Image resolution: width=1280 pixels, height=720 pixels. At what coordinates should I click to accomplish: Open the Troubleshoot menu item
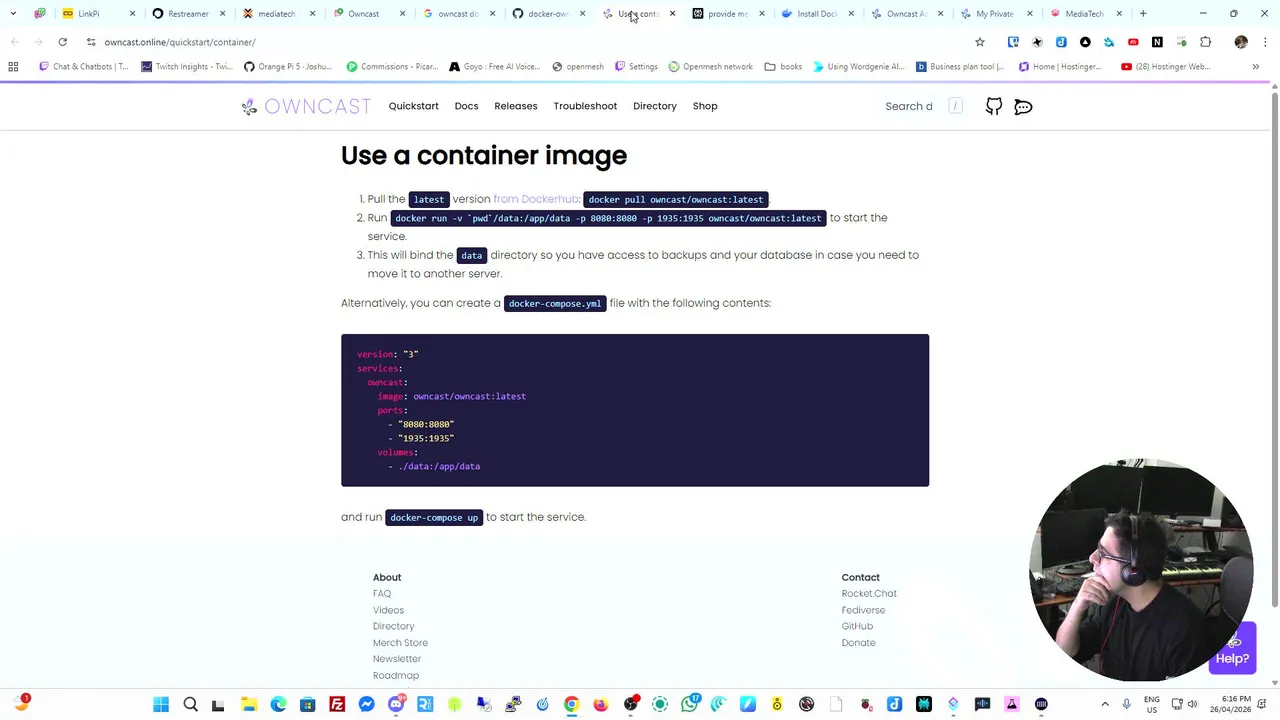click(585, 106)
